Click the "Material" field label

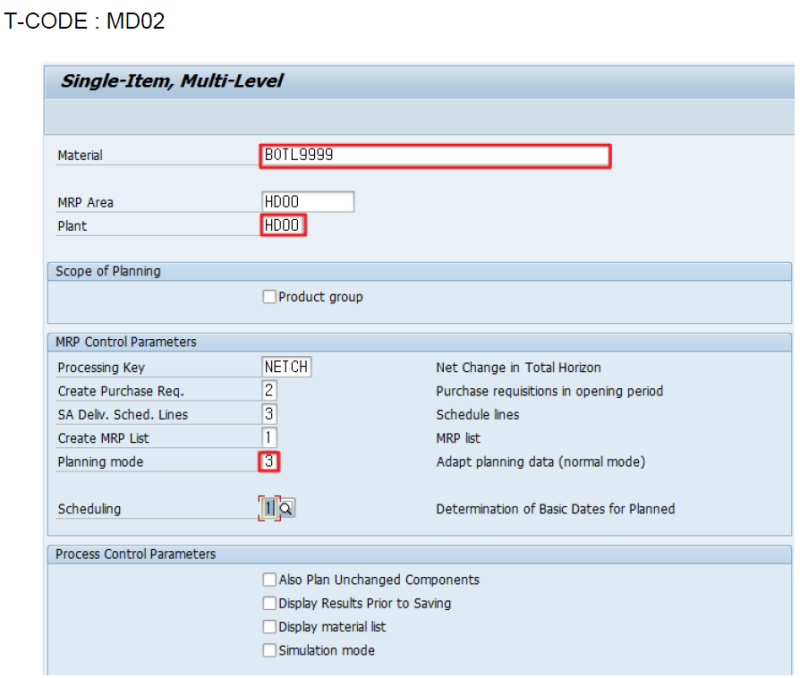80,156
